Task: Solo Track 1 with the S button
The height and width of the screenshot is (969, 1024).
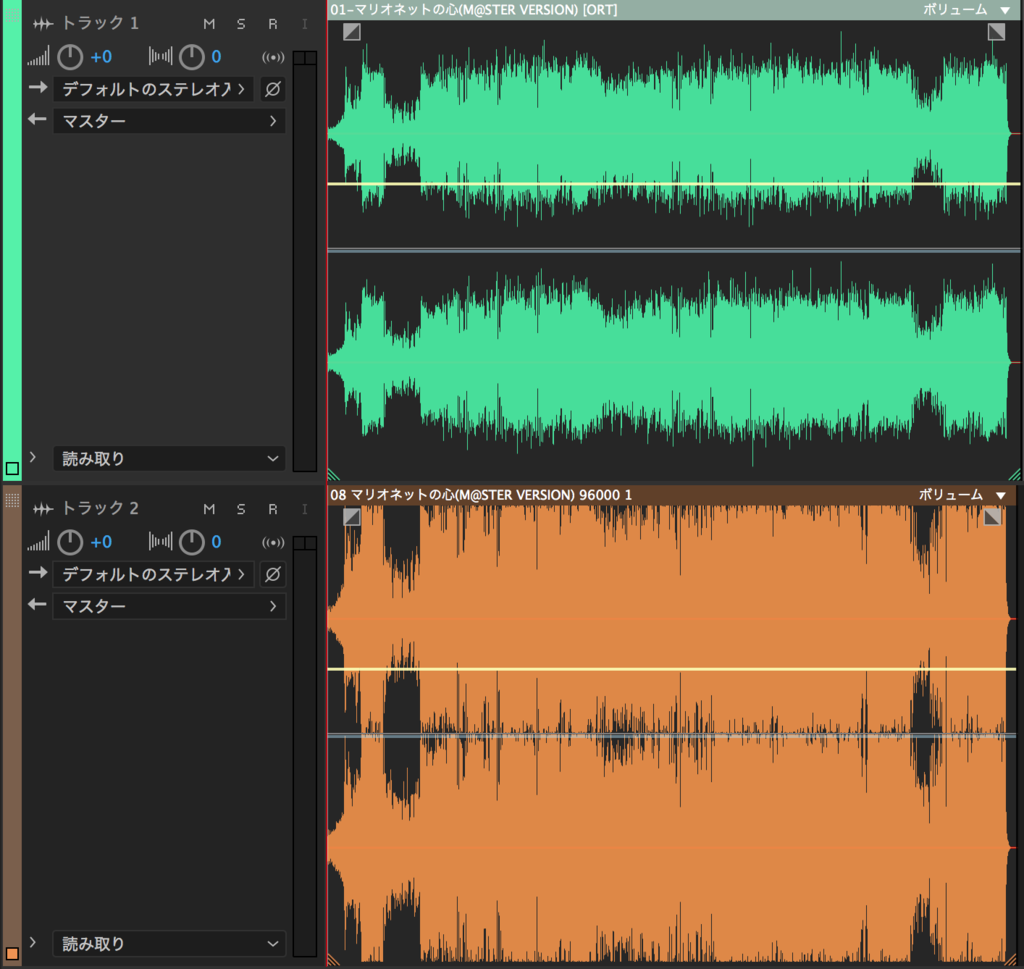Action: pos(241,24)
